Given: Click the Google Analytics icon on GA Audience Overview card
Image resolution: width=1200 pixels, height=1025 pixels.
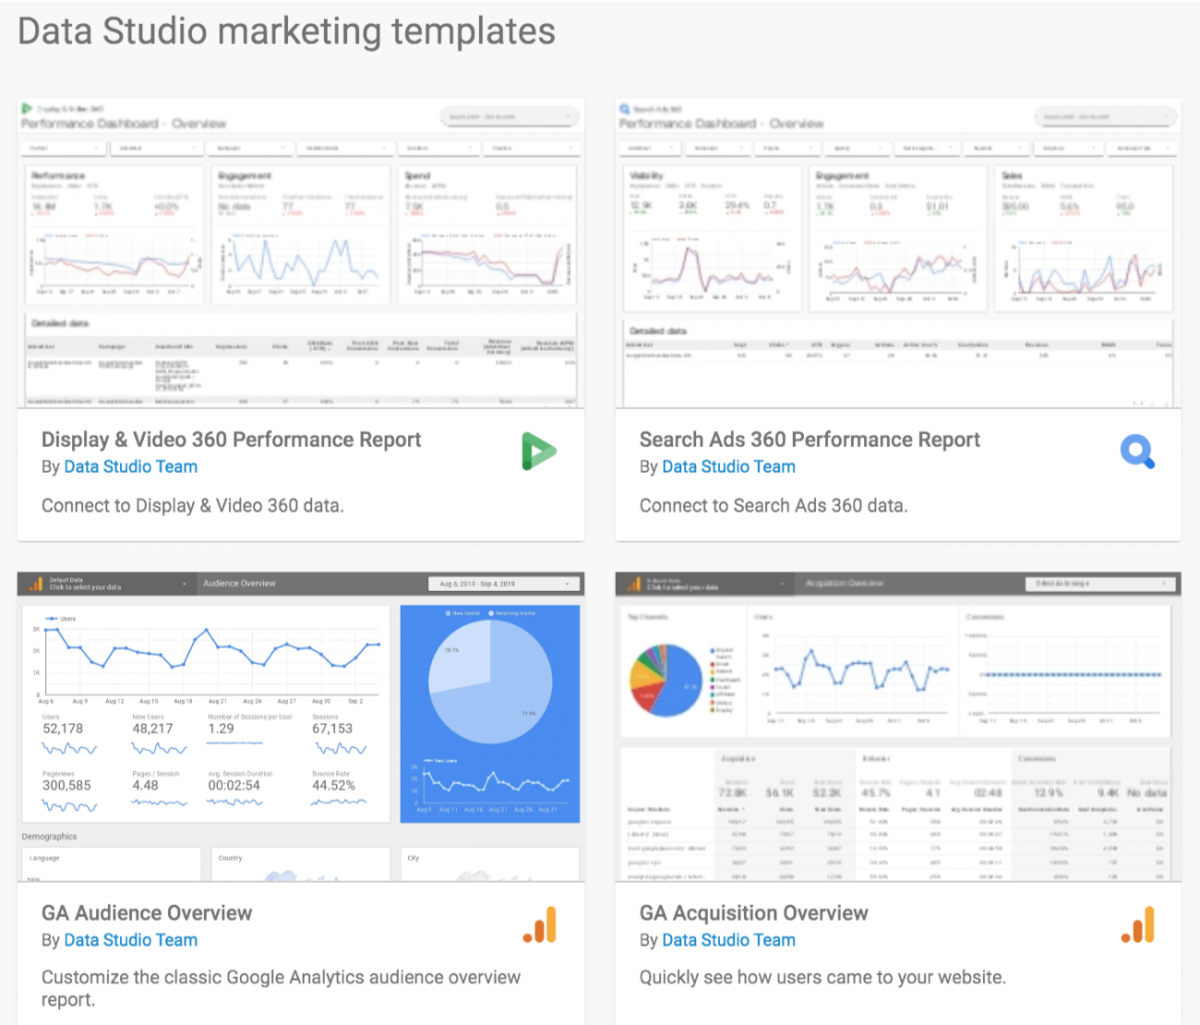Looking at the screenshot, I should [x=539, y=925].
